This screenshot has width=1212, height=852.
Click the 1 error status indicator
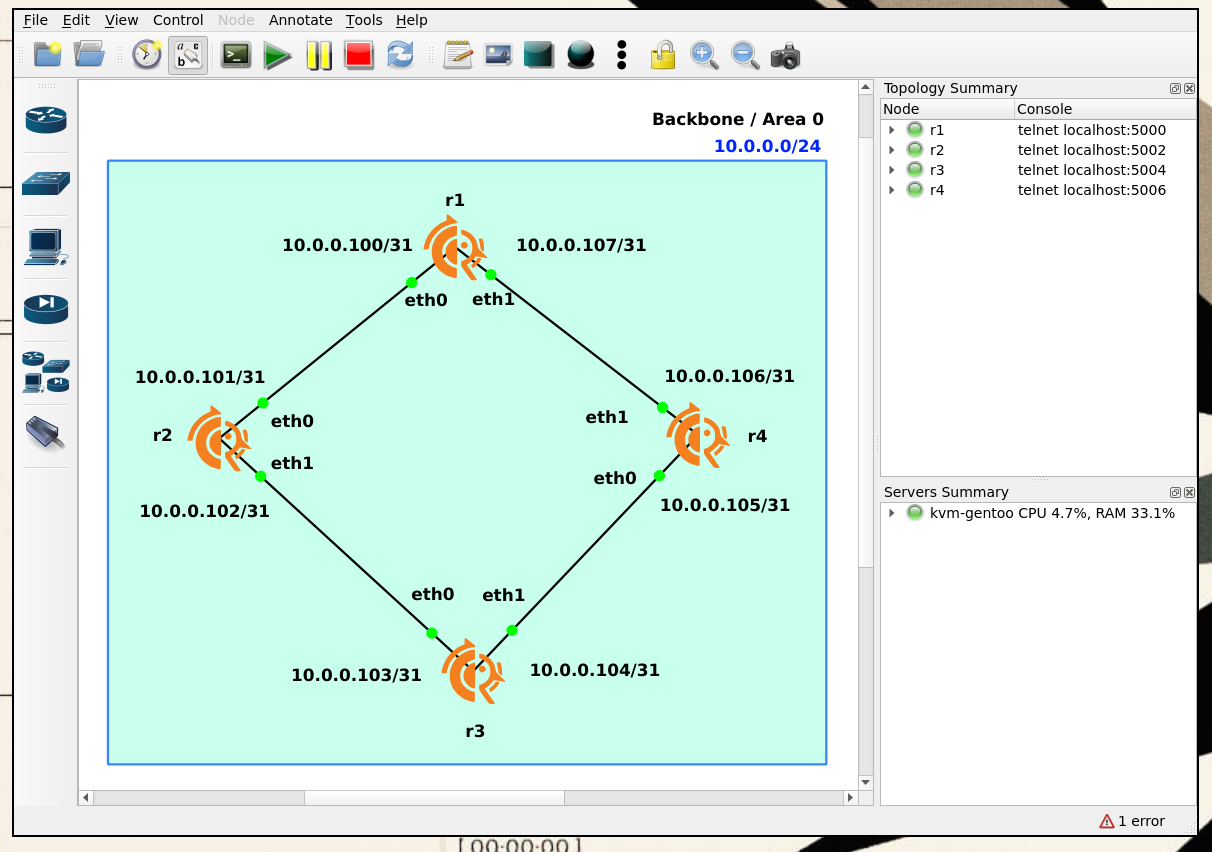1132,821
